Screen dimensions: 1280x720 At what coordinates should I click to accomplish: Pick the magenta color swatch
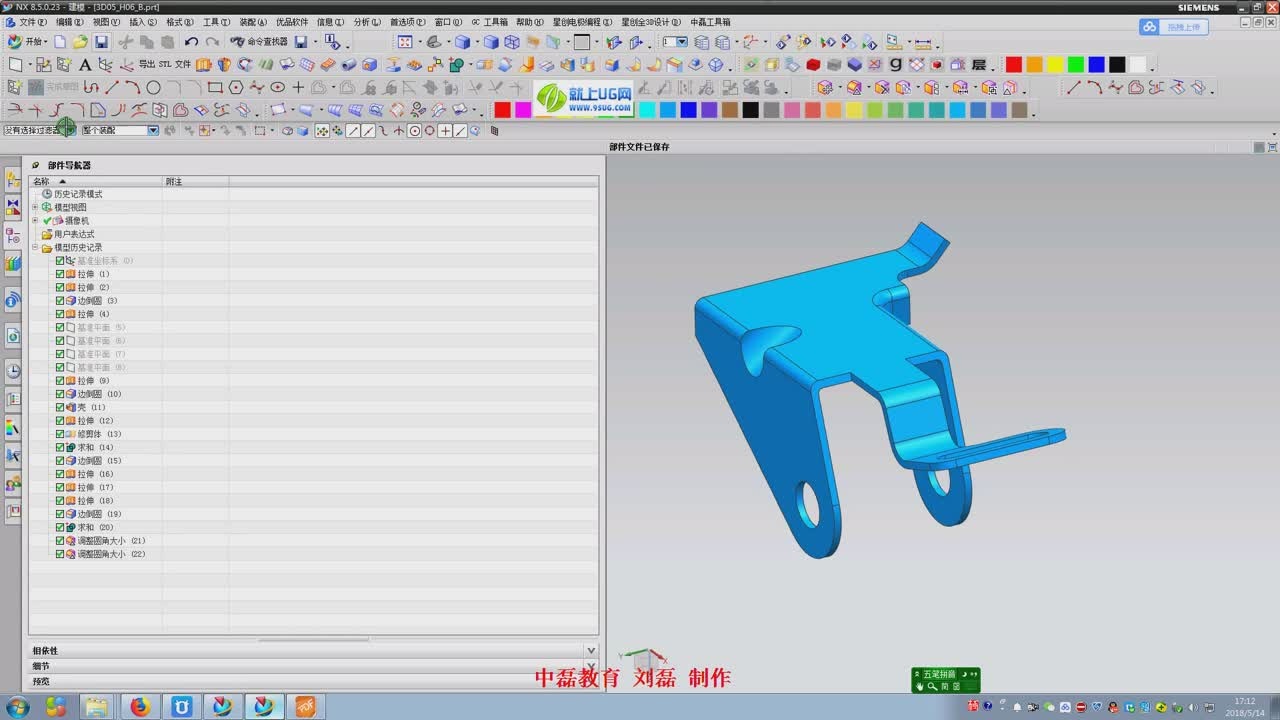coord(523,110)
